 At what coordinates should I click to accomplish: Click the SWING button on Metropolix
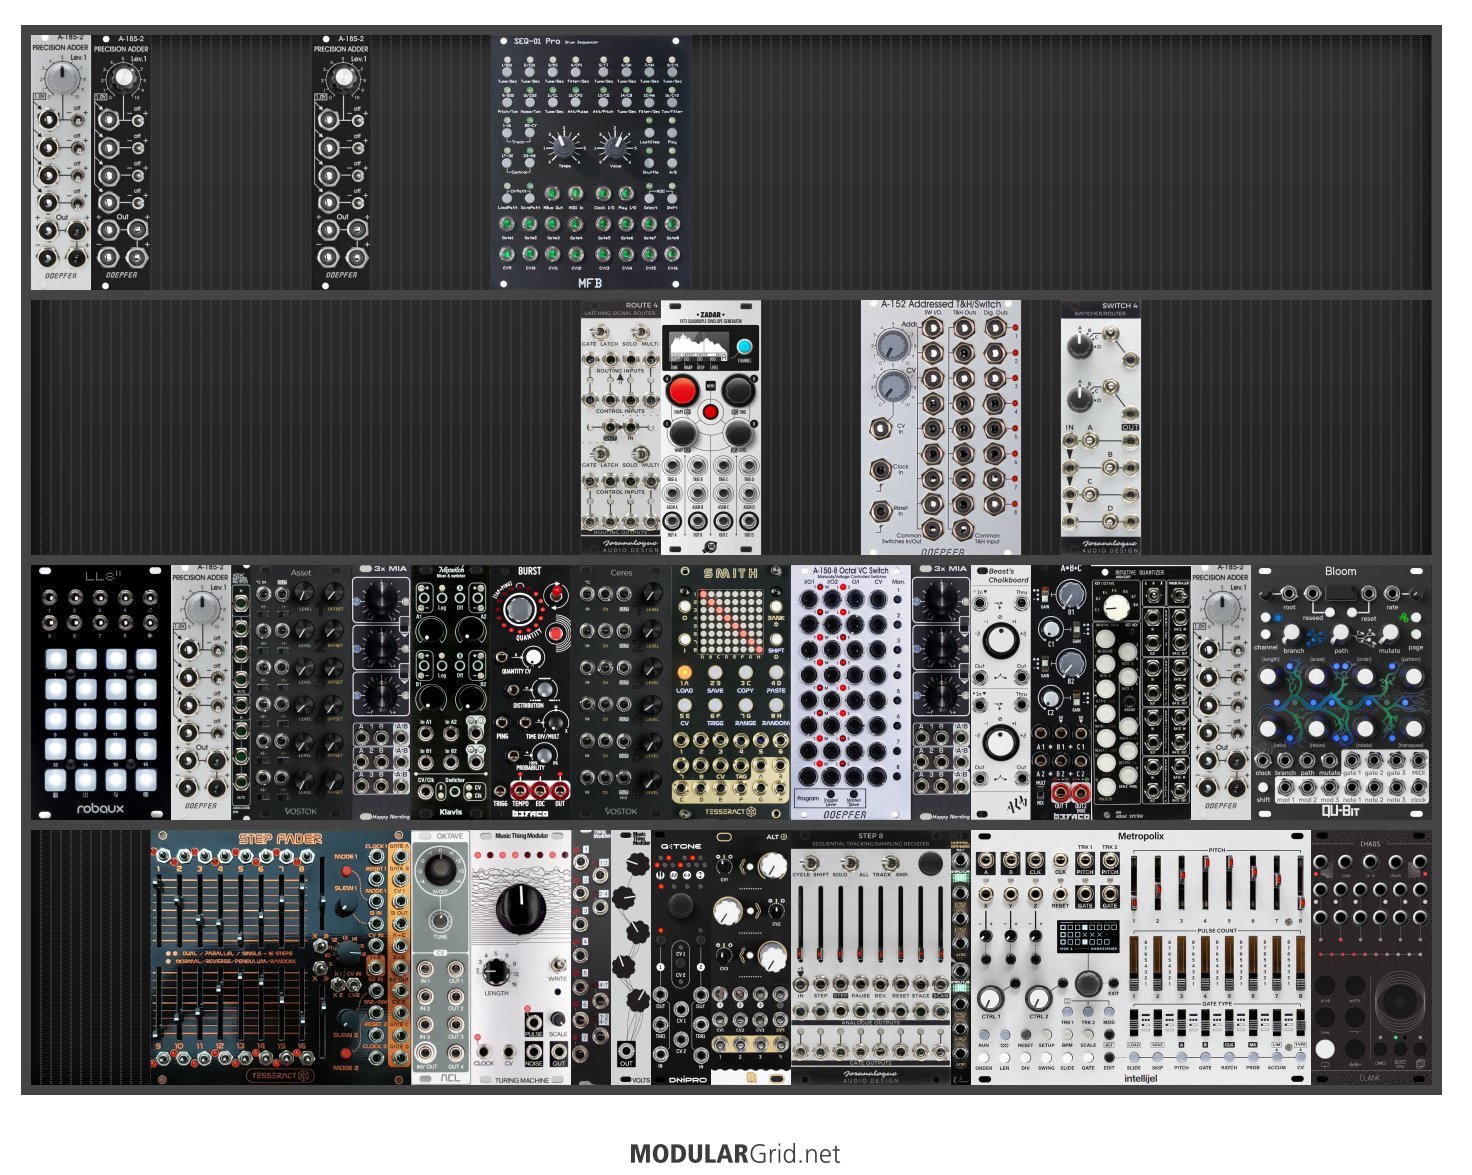tap(1046, 1058)
